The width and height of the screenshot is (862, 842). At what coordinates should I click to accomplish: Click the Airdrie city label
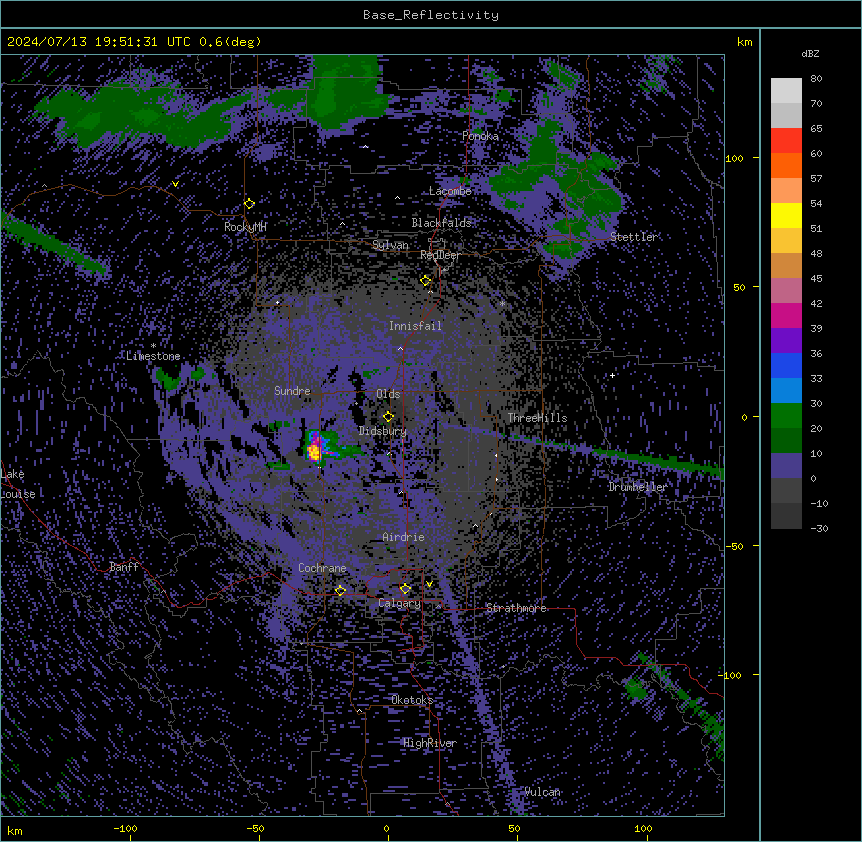pyautogui.click(x=403, y=537)
